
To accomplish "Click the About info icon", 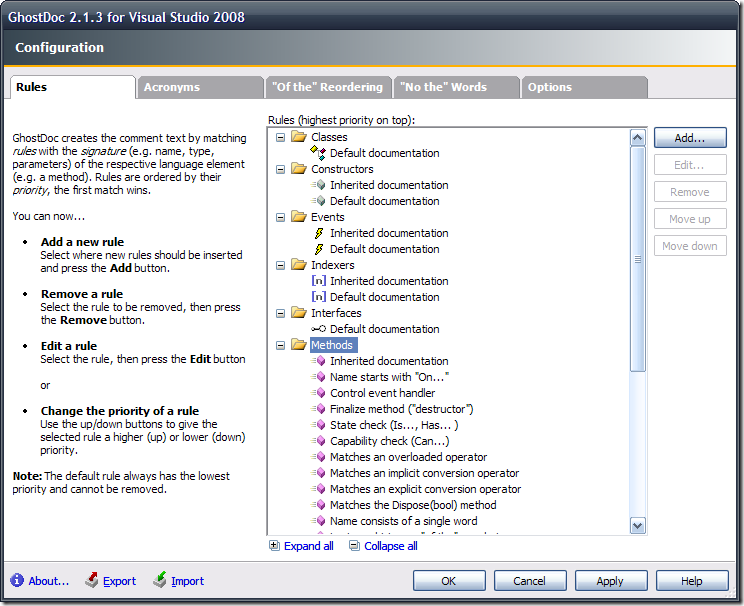I will point(17,580).
